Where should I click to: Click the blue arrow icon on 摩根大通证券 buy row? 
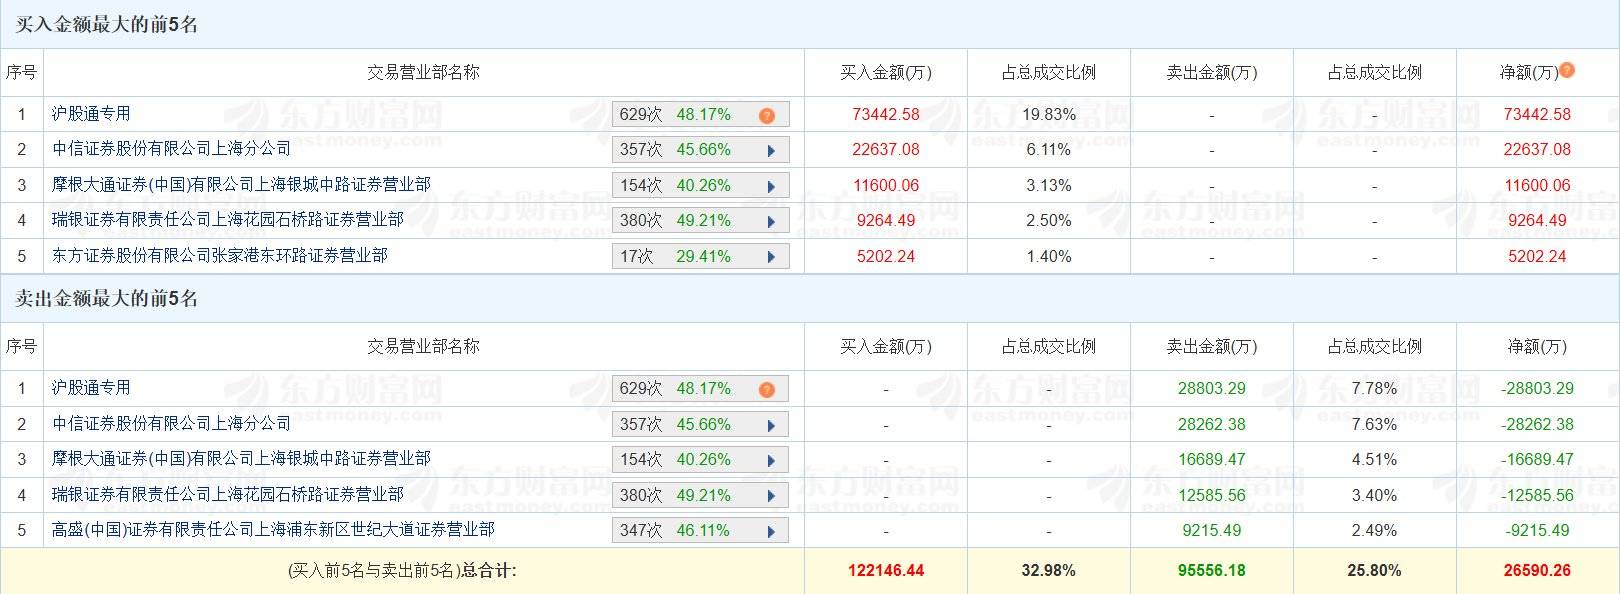click(770, 185)
